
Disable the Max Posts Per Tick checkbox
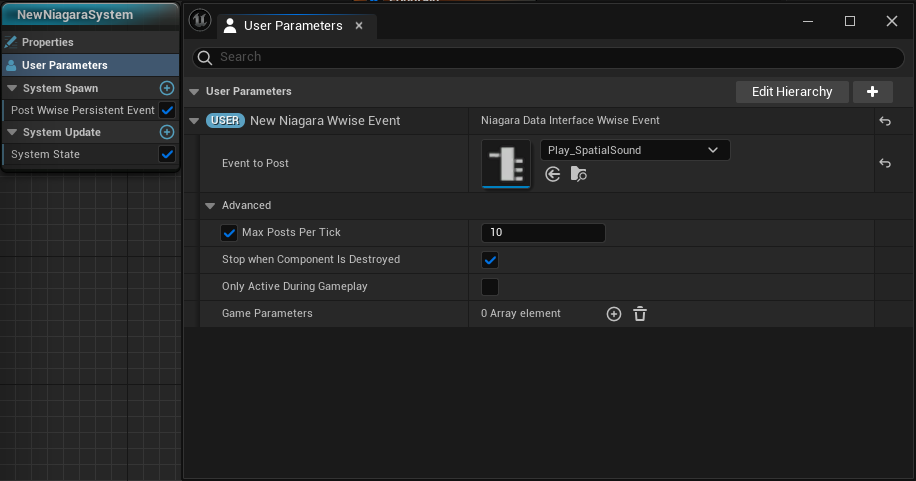pos(229,233)
